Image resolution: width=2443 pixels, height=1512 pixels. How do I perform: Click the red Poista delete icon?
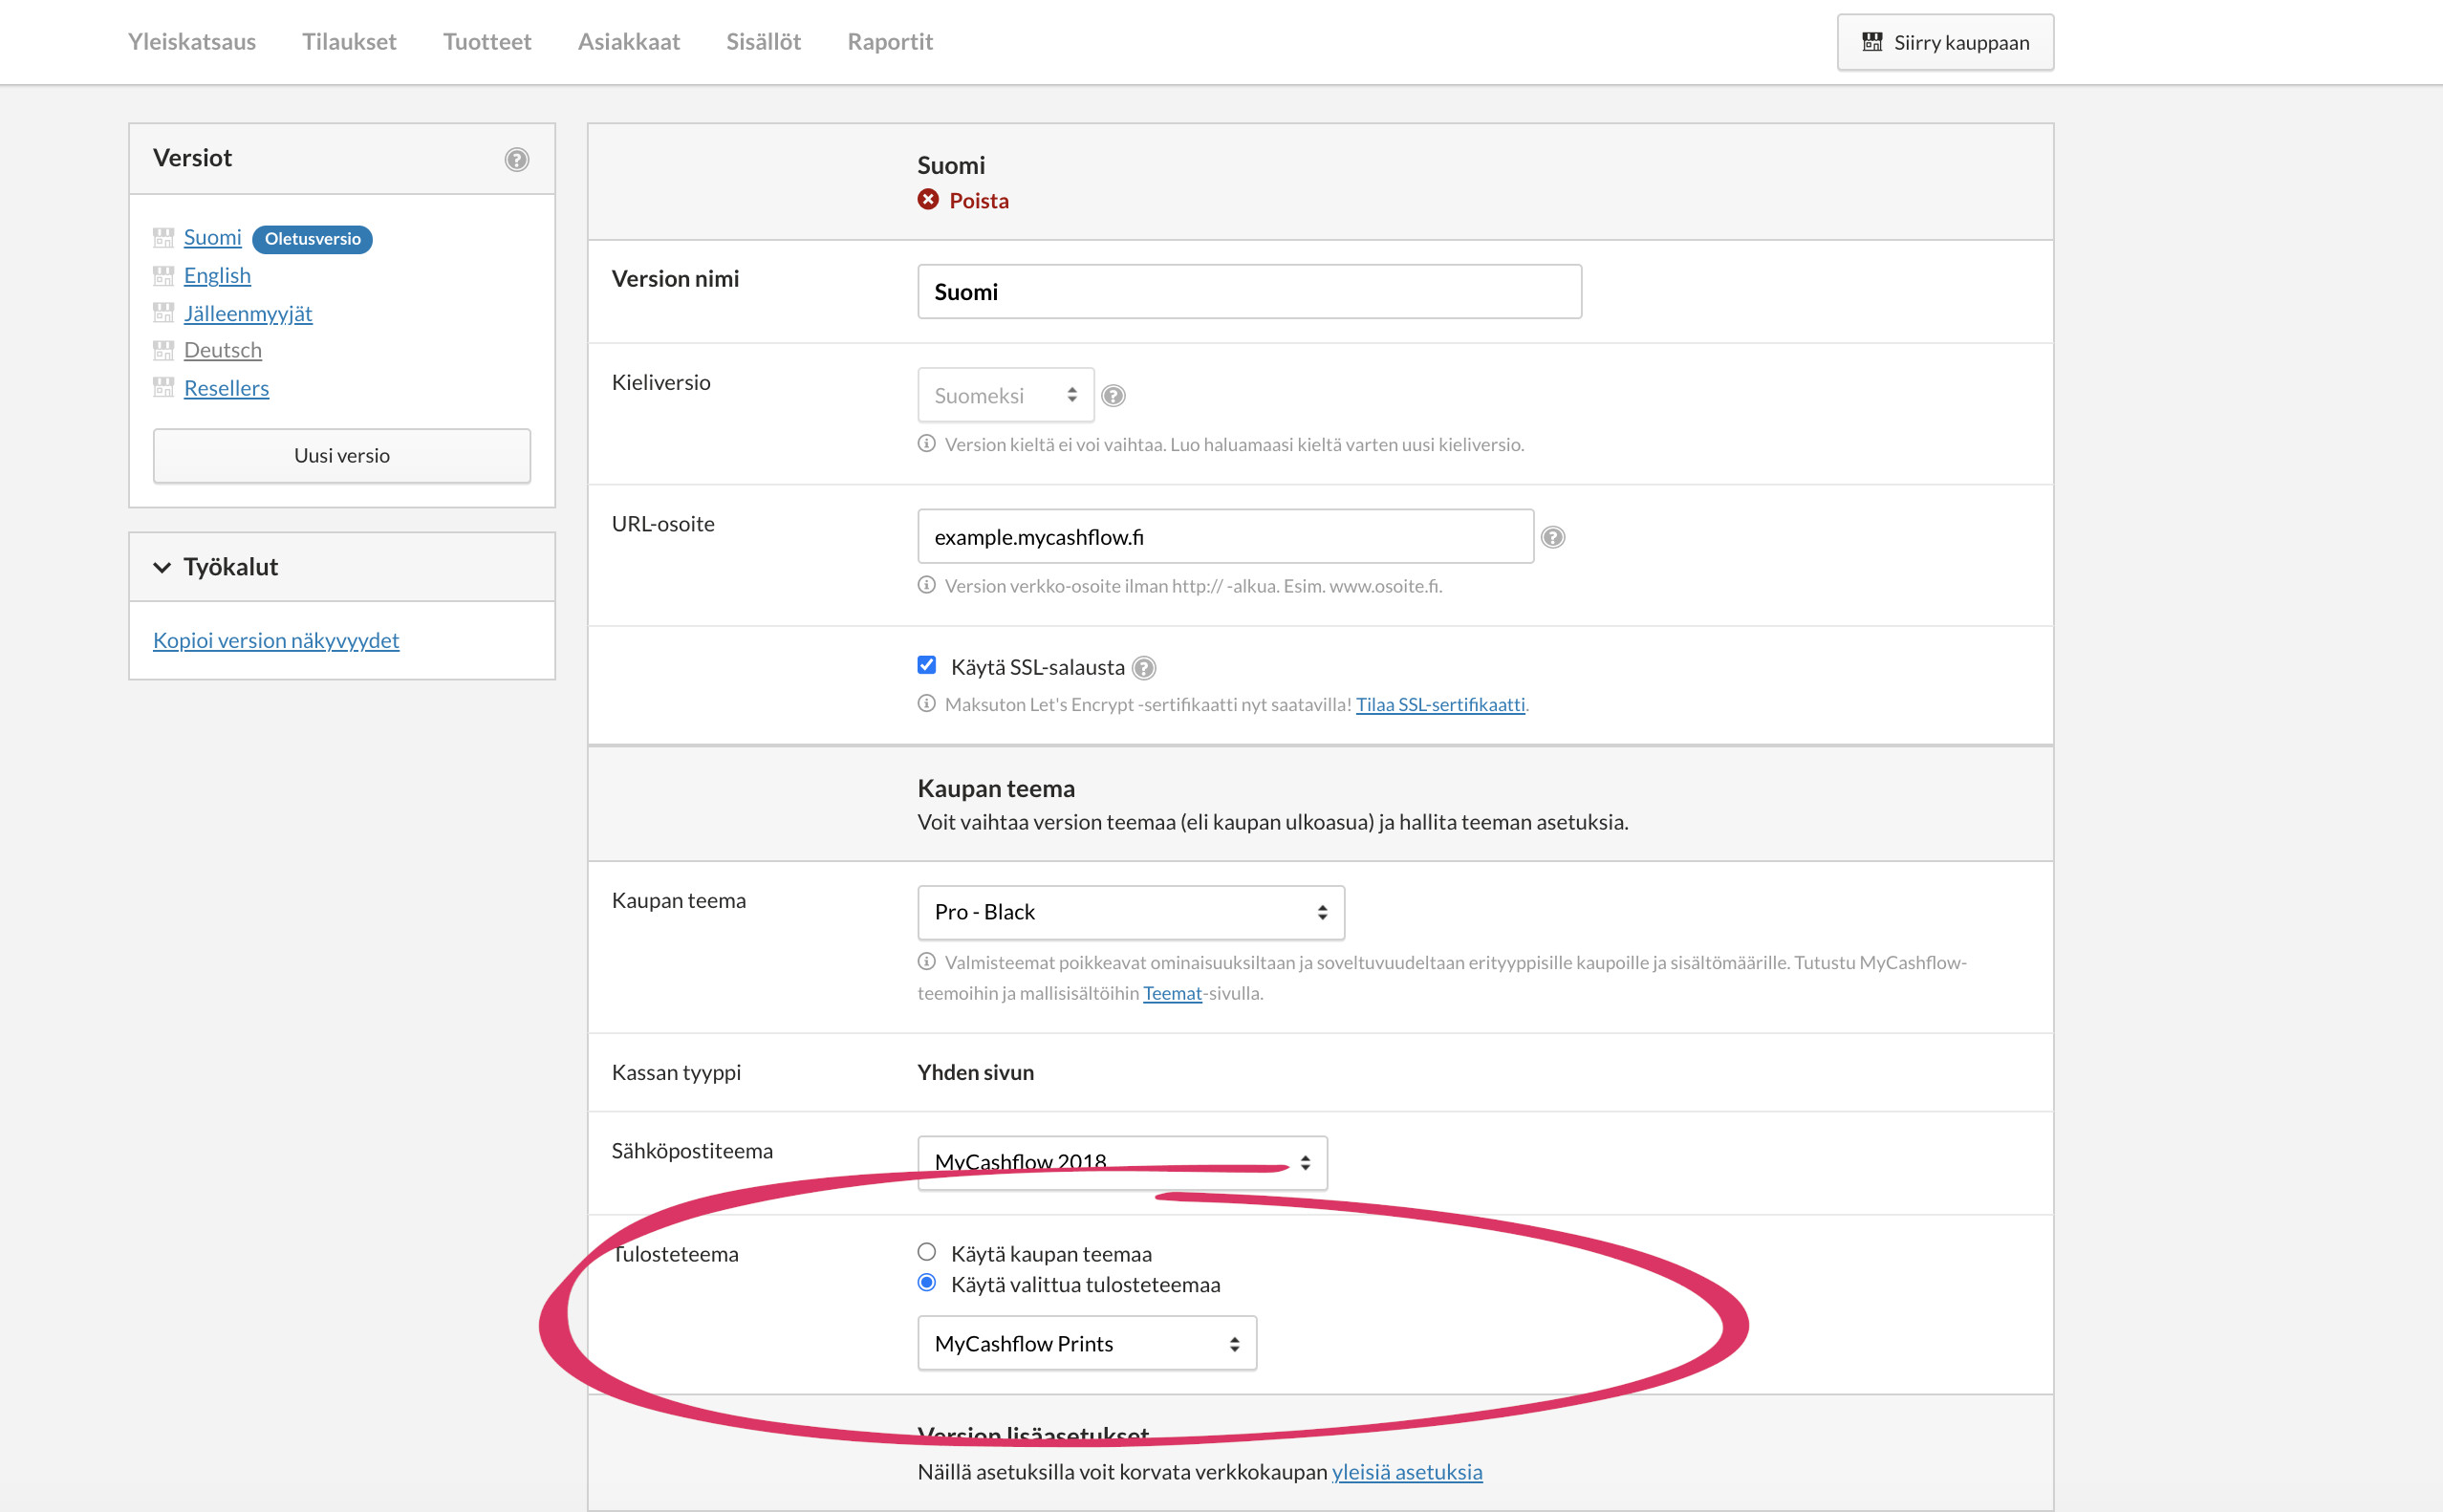click(x=928, y=200)
